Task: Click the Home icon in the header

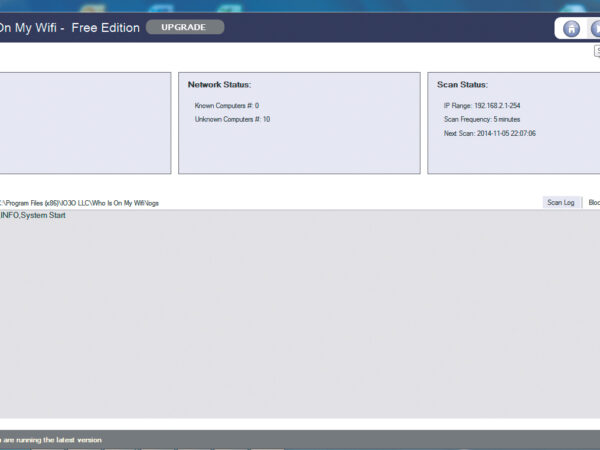Action: (x=571, y=29)
